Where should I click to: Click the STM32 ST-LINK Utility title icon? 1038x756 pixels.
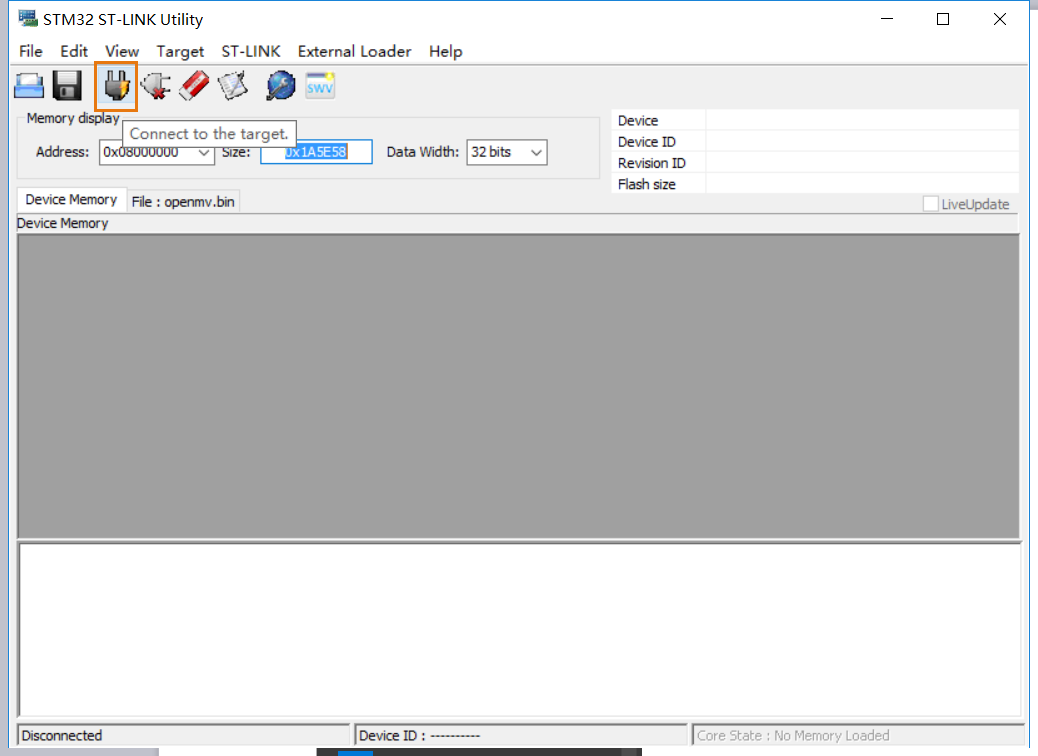click(x=28, y=19)
